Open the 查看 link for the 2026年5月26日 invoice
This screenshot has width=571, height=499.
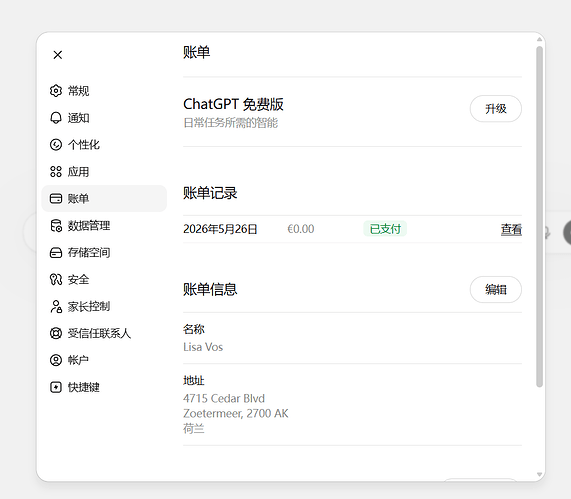click(x=511, y=229)
